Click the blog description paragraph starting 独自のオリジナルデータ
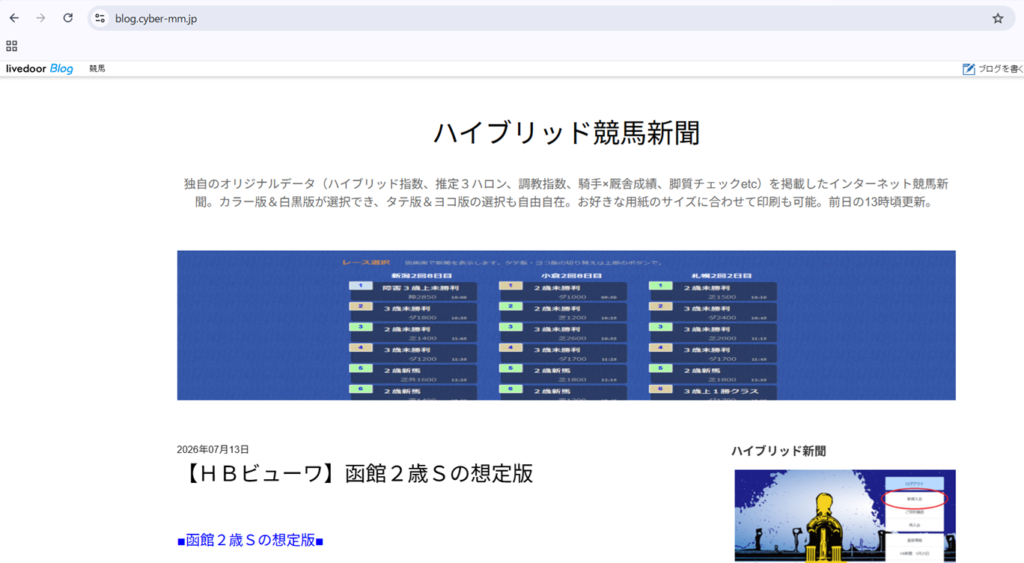The height and width of the screenshot is (563, 1024). tap(566, 193)
